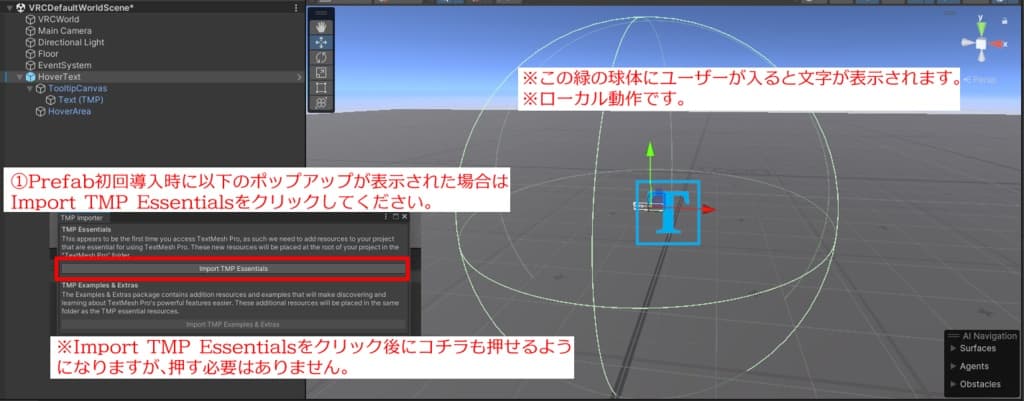The image size is (1024, 401).
Task: Open the scene three-dot options menu in Hierarchy
Action: tap(296, 8)
